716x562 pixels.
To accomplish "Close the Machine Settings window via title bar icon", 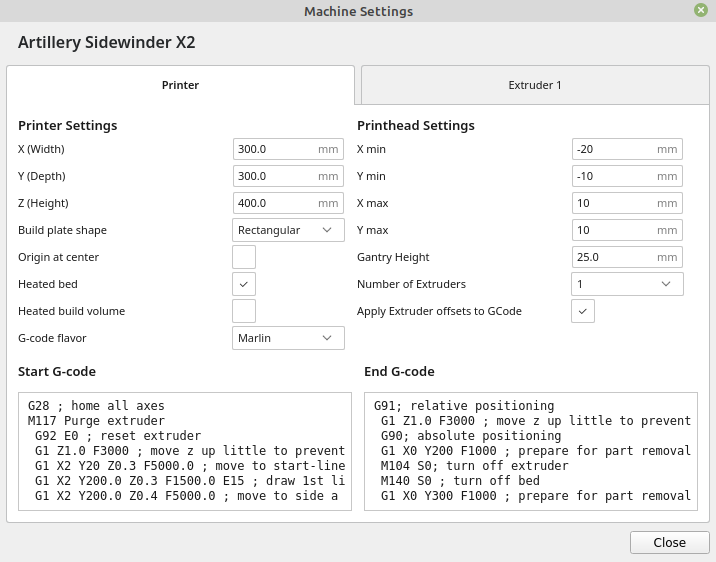I will tap(700, 10).
